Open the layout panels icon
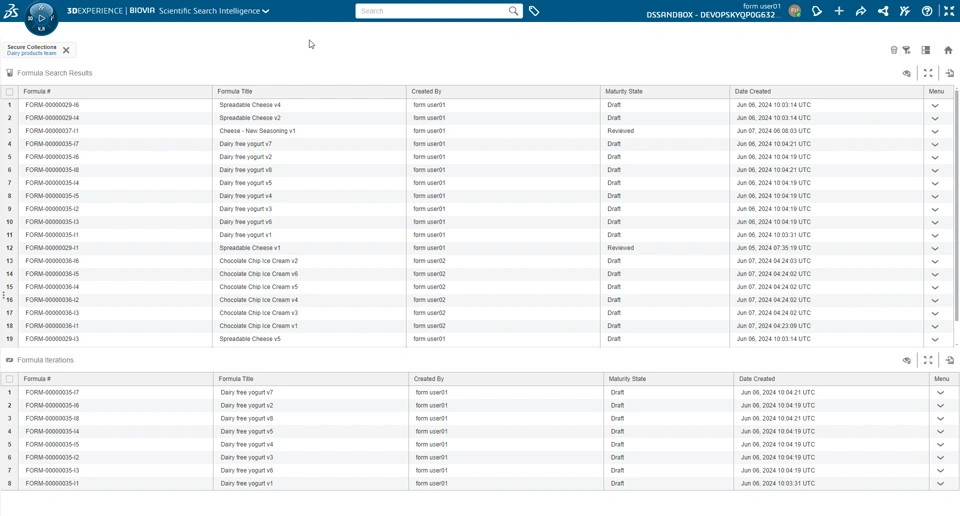Image resolution: width=960 pixels, height=516 pixels. [926, 50]
